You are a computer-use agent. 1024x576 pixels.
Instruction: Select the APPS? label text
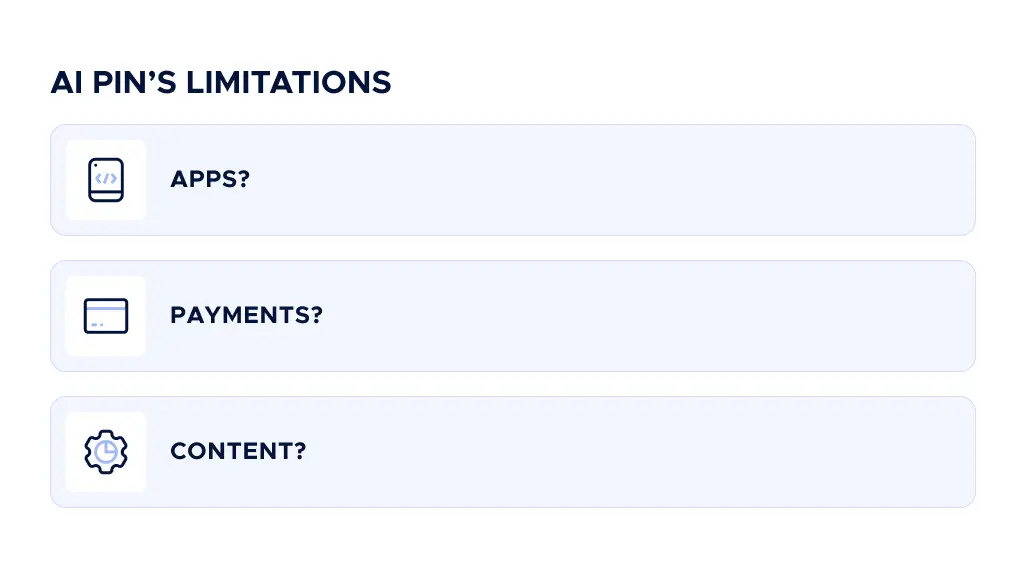pos(210,180)
